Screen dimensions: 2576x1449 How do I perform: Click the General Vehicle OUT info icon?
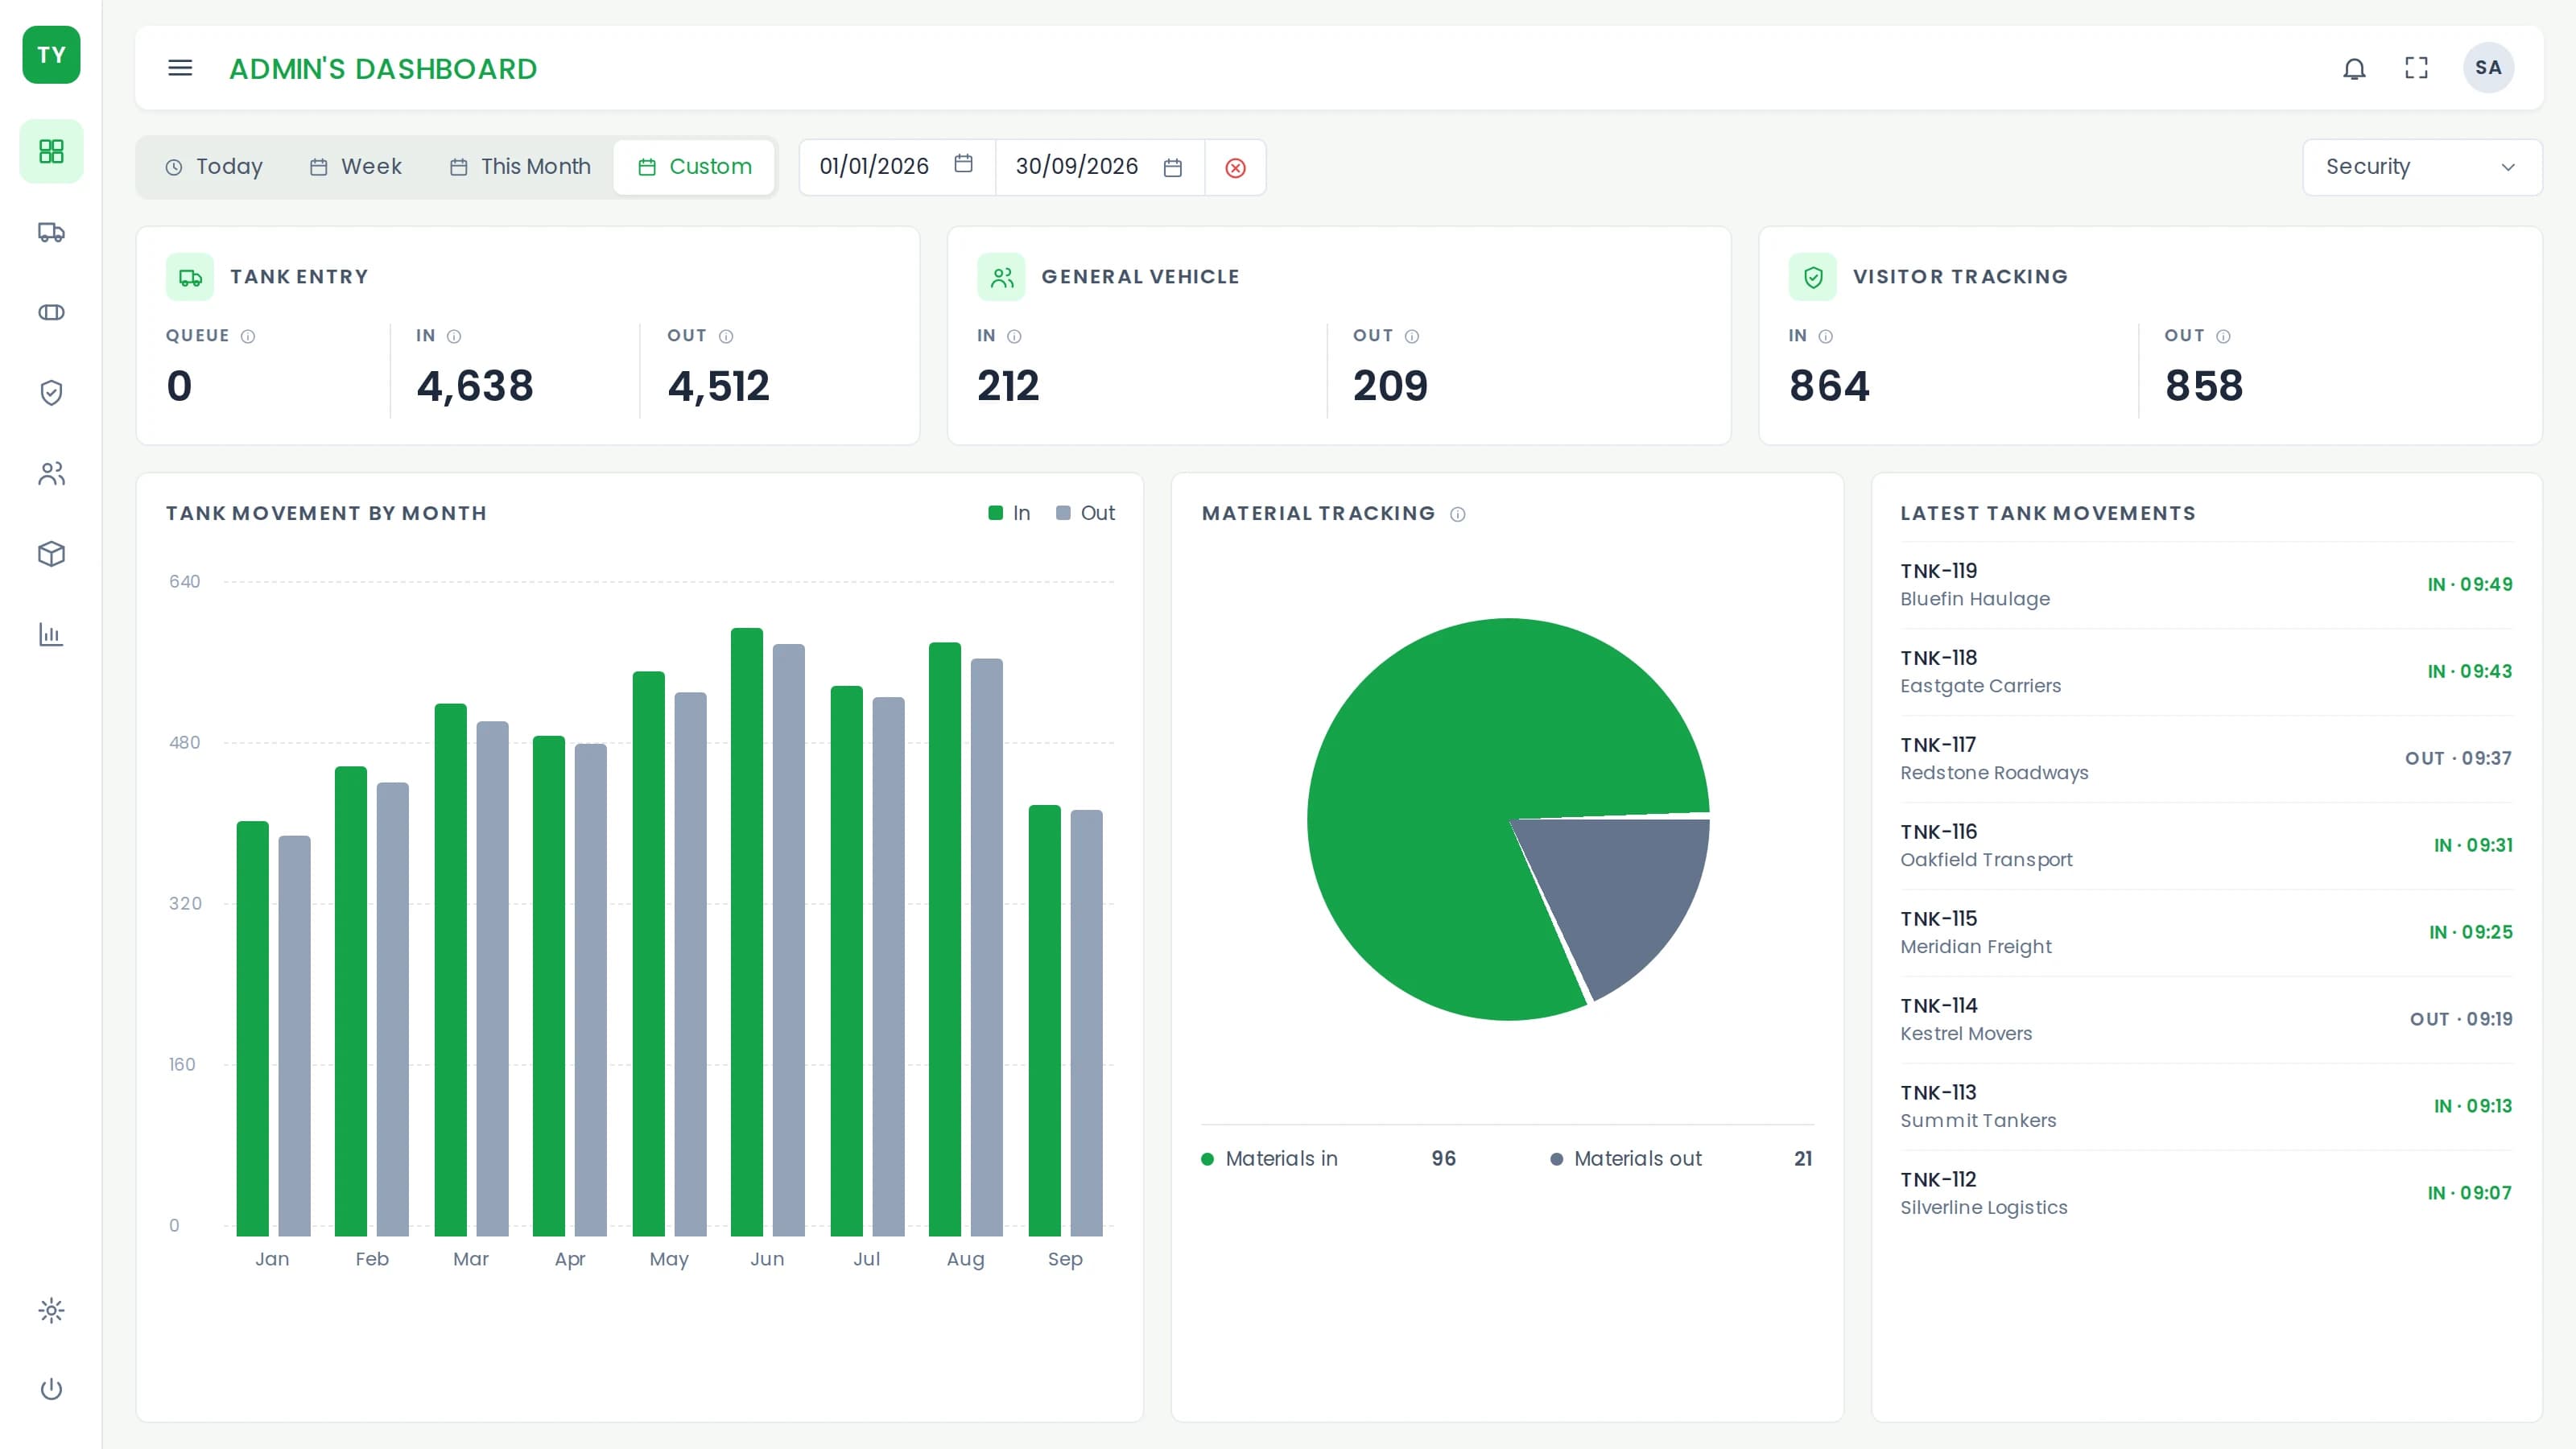[1412, 336]
